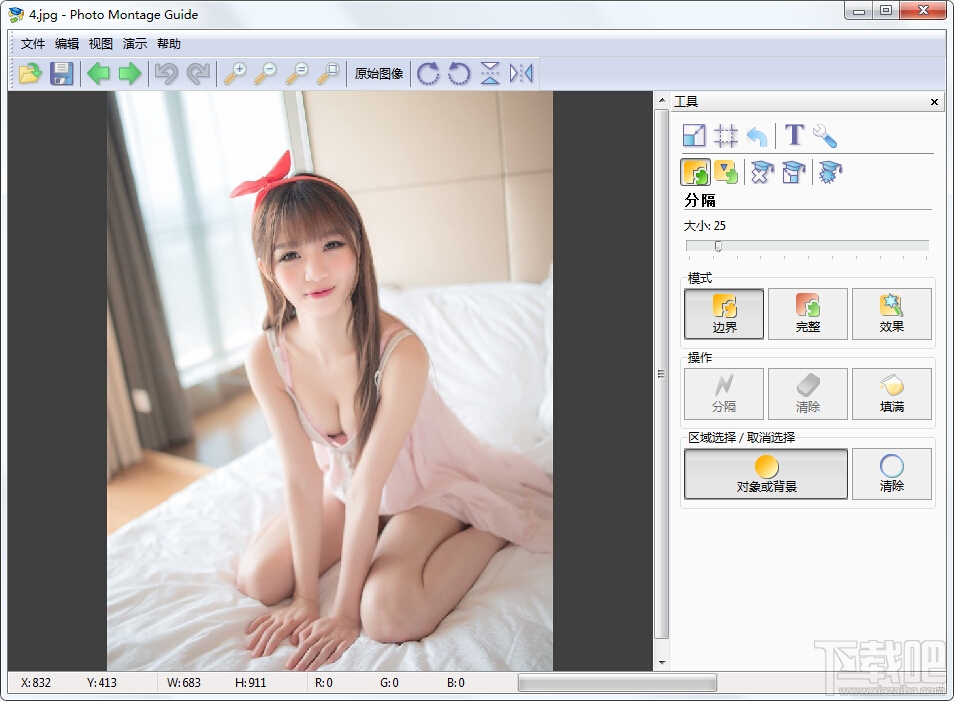Screen dimensions: 954x701
Task: Click the undo toolbar icon
Action: 166,74
